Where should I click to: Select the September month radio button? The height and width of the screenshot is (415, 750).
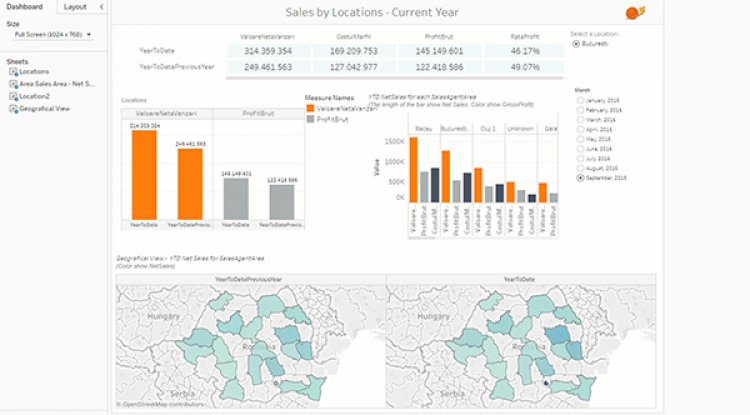pos(580,178)
